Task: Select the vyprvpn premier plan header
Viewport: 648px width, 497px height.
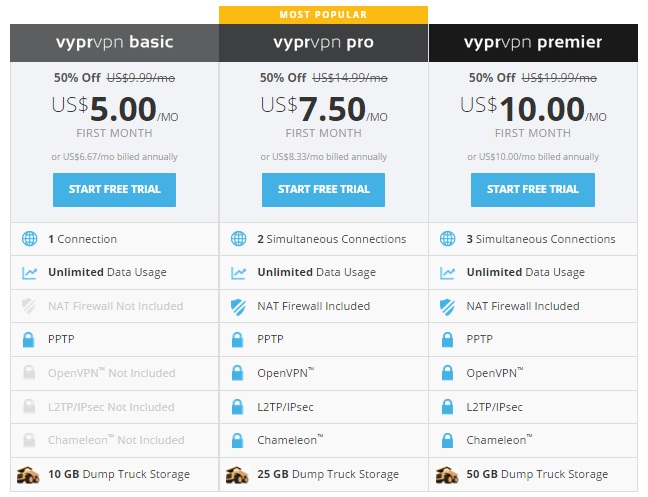Action: coord(533,43)
